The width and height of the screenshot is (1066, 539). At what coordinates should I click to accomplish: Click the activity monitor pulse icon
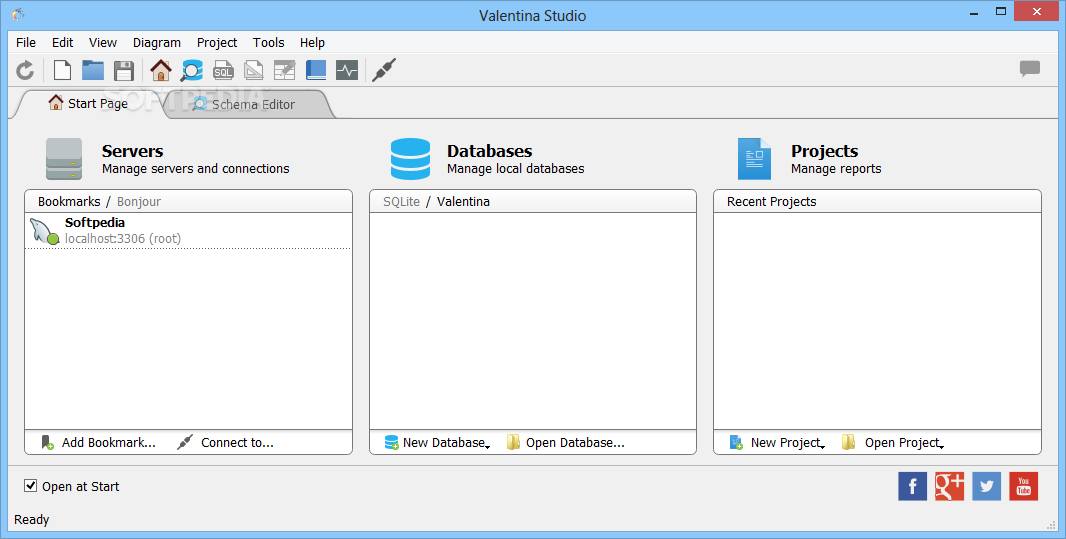[347, 70]
